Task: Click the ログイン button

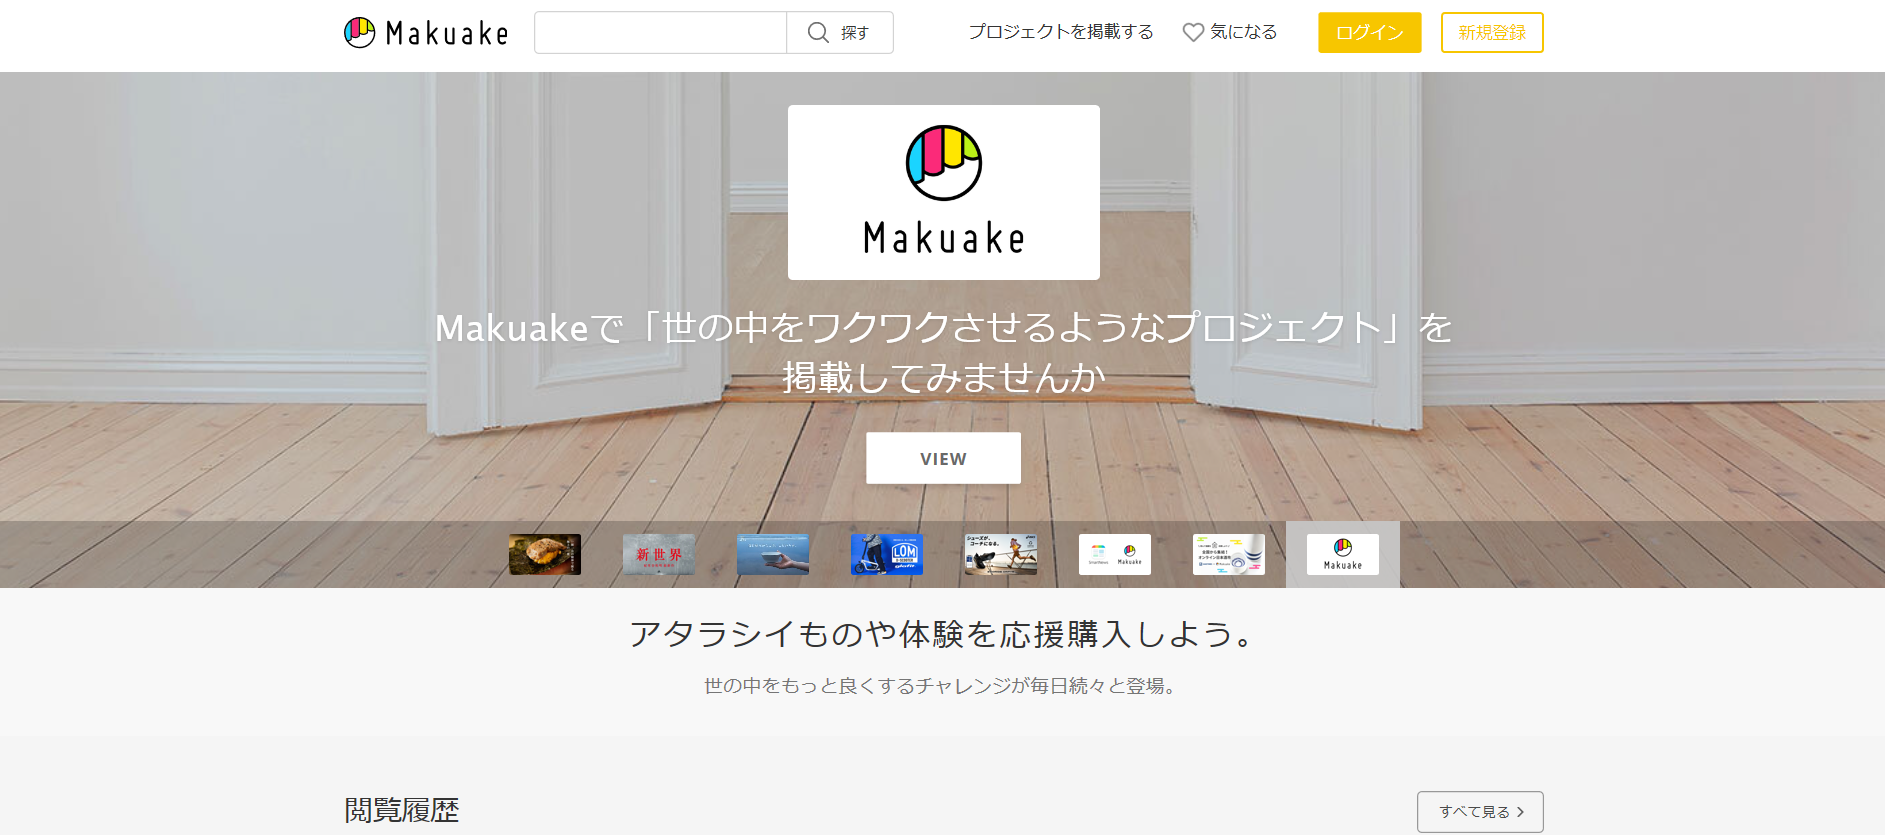Action: tap(1370, 33)
